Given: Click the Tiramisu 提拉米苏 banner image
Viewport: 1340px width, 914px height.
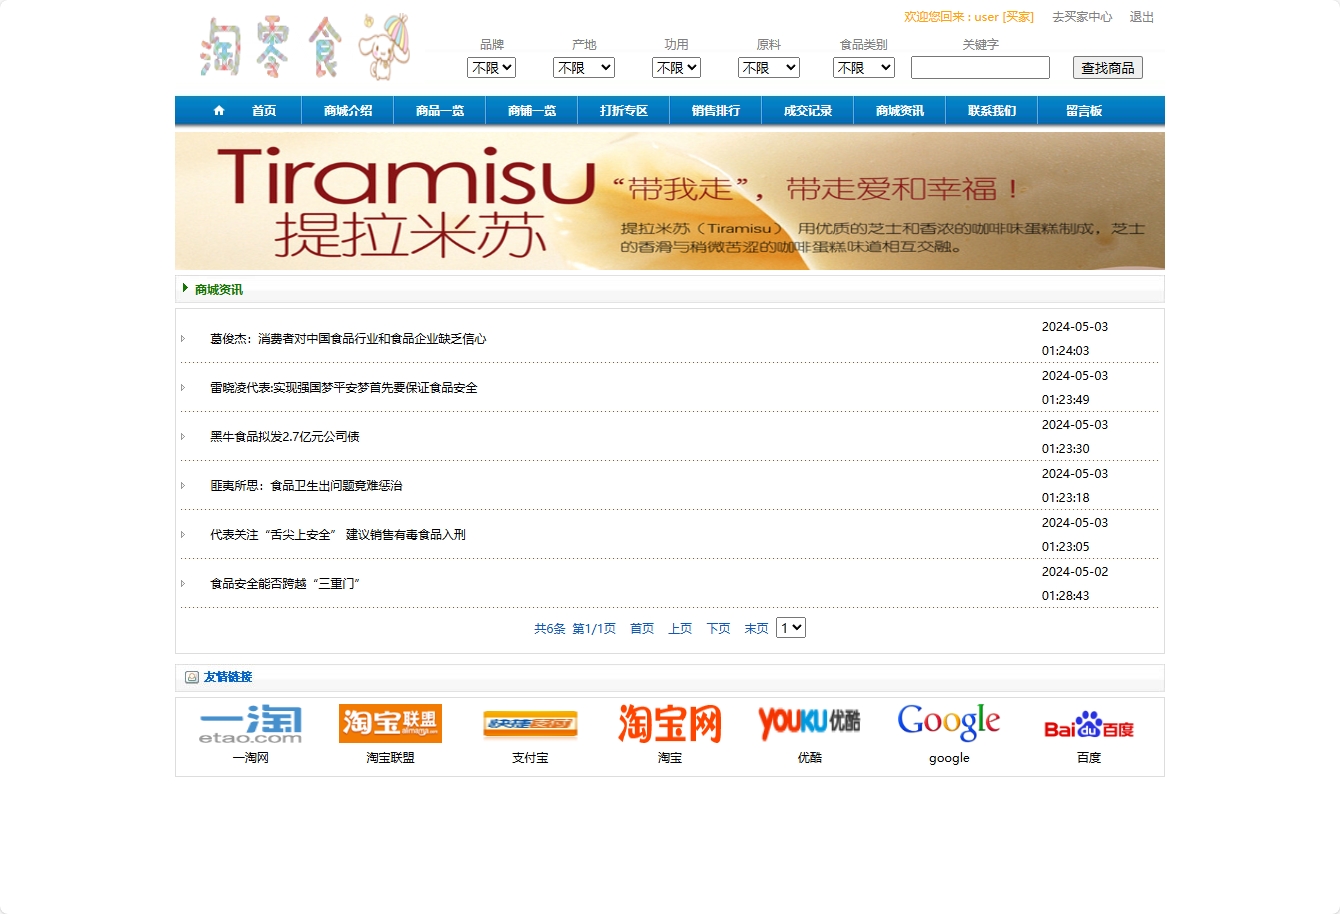Looking at the screenshot, I should 670,201.
